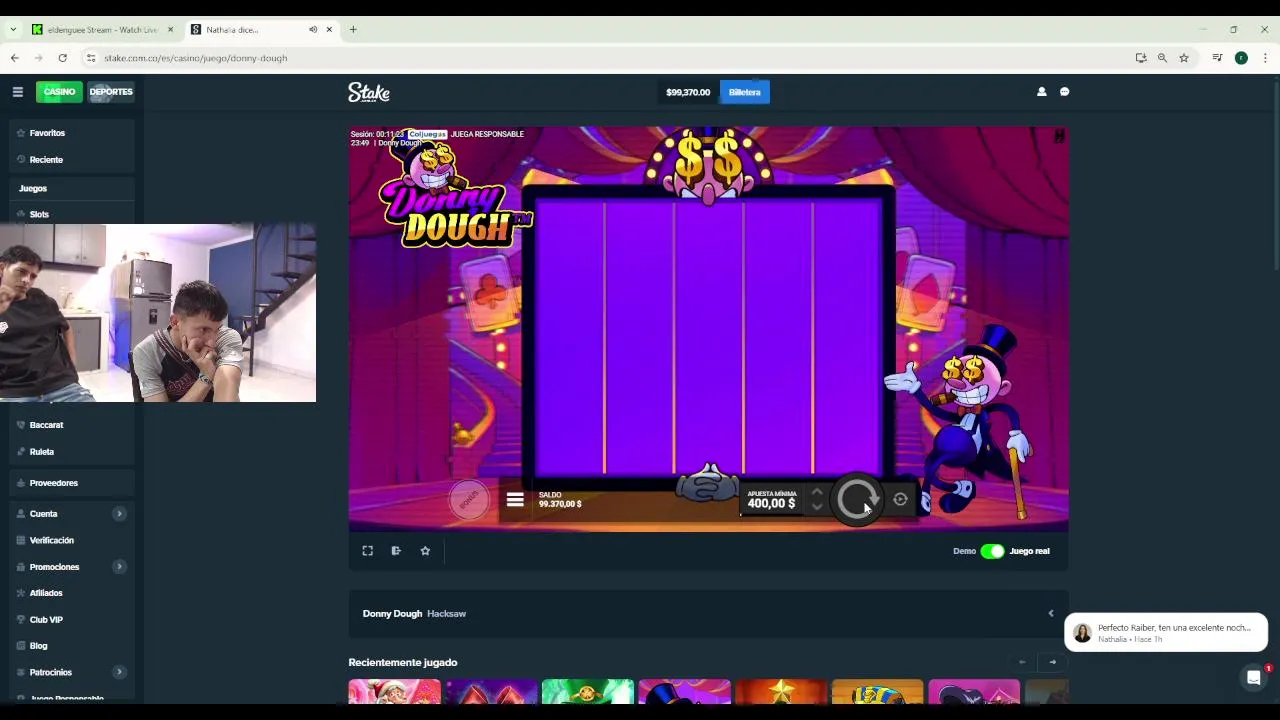Open the Nathalia chat notification message
This screenshot has width=1280, height=720.
click(1166, 633)
